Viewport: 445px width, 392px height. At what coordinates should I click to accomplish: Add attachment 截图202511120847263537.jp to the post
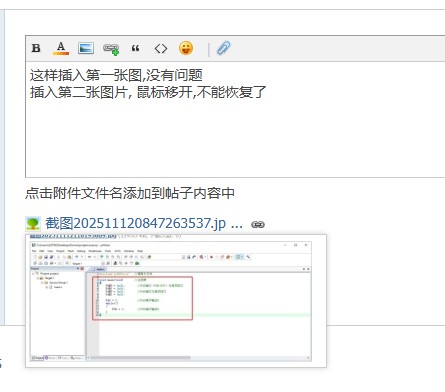144,223
